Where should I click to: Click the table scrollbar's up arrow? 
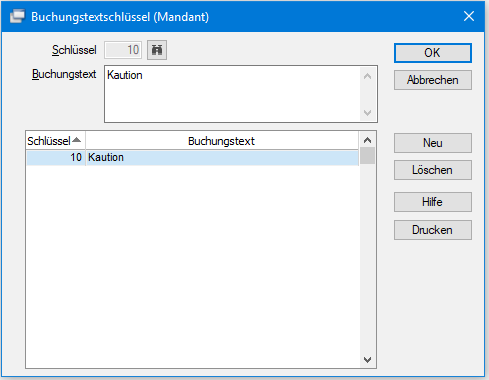(x=368, y=140)
